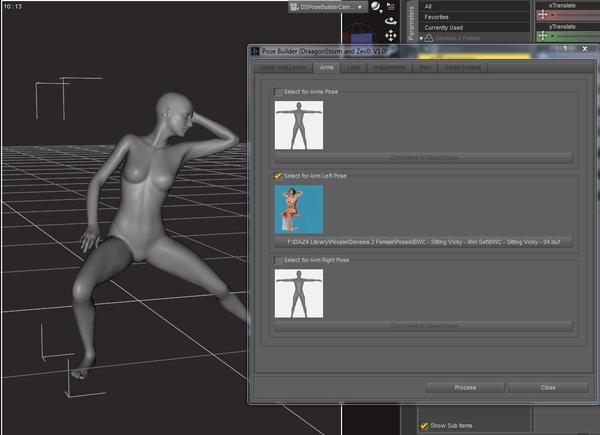Click the pan camera arrows icon

(x=389, y=36)
